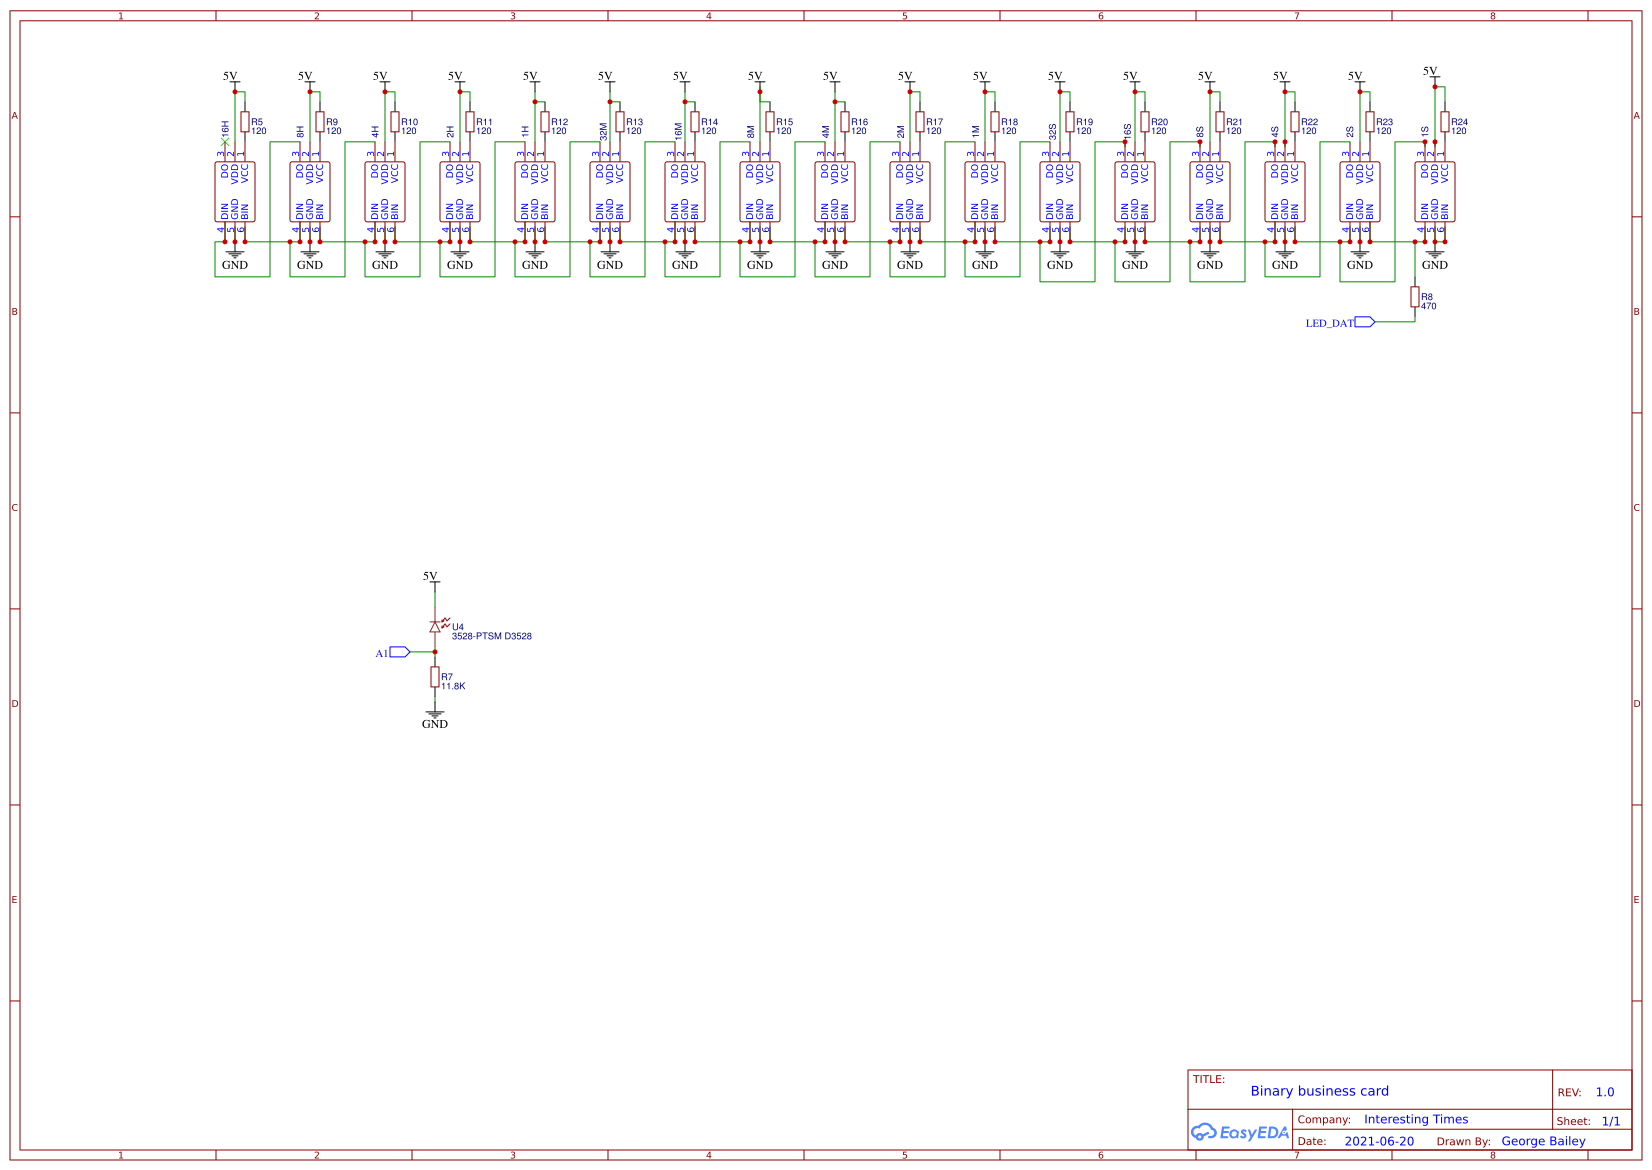1652x1170 pixels.
Task: Click the LED_DAT net port flag
Action: tap(1364, 322)
